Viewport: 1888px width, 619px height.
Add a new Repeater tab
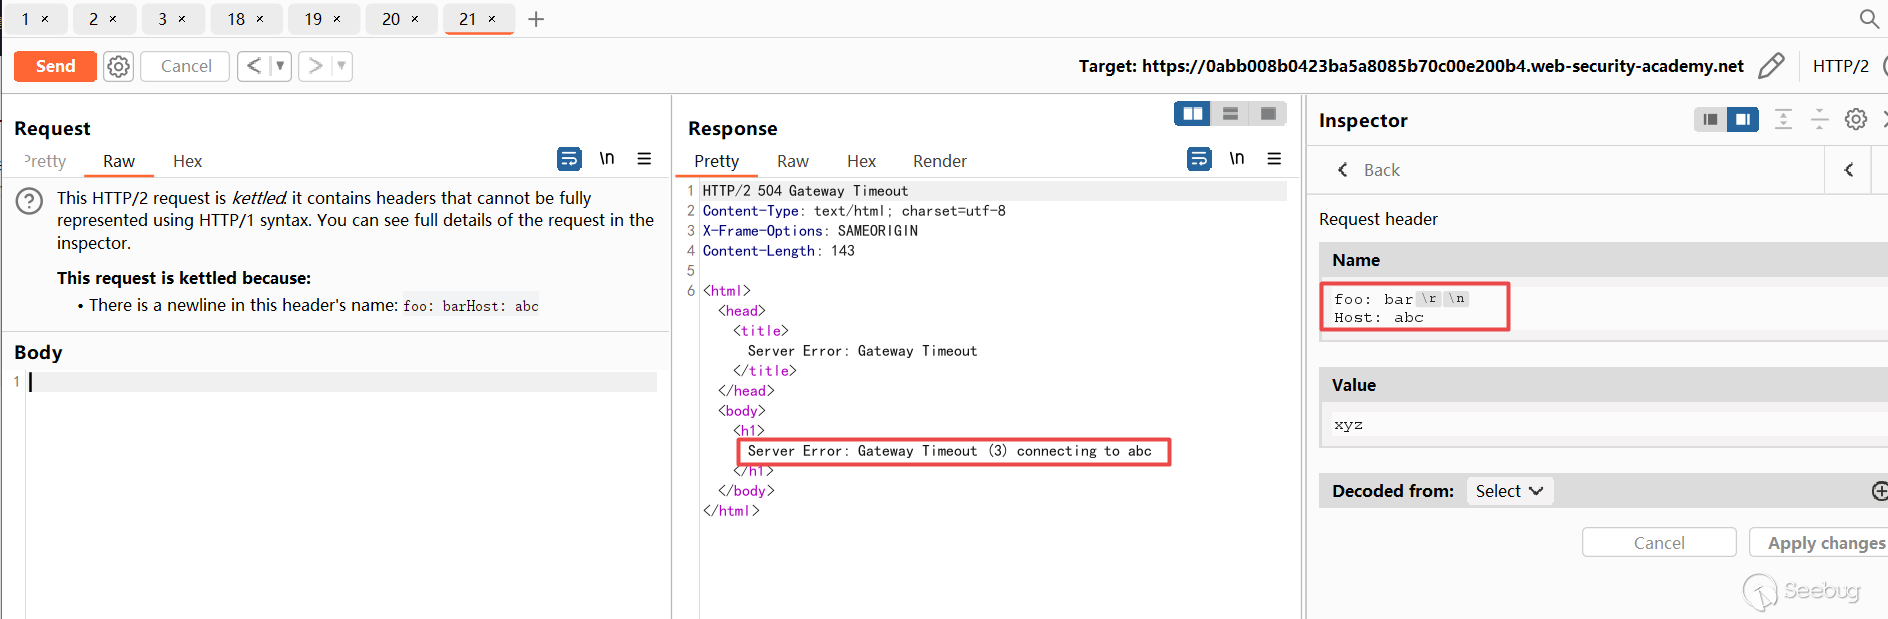pos(536,19)
